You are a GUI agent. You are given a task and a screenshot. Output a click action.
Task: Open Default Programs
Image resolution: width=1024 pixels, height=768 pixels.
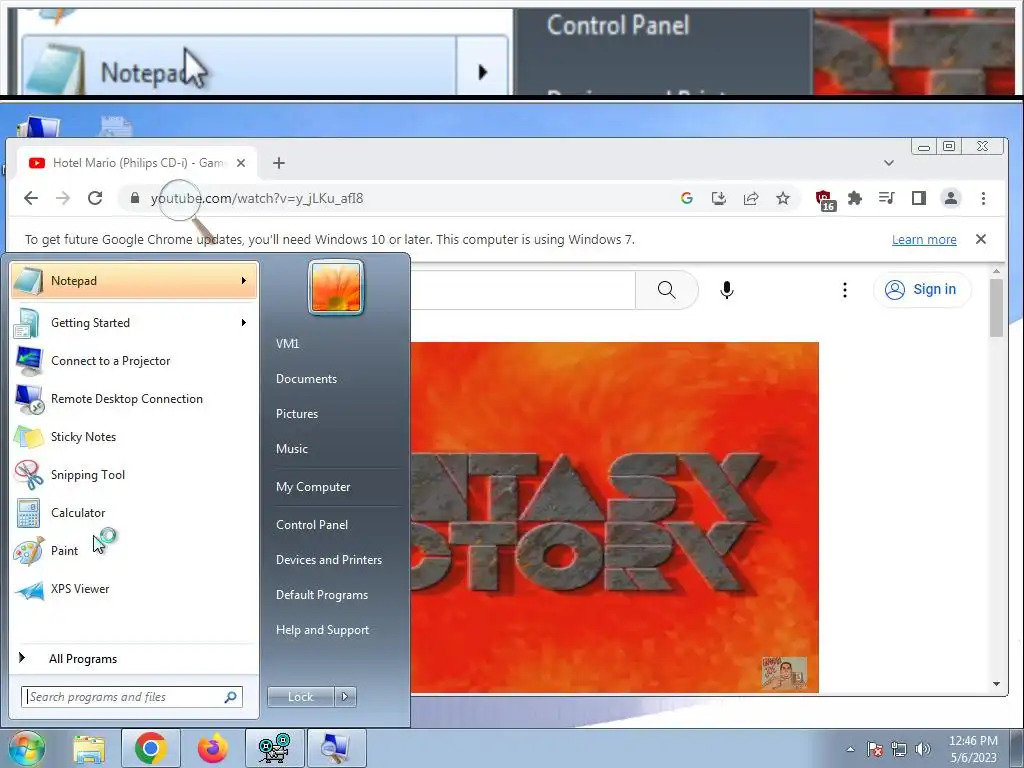(x=321, y=595)
